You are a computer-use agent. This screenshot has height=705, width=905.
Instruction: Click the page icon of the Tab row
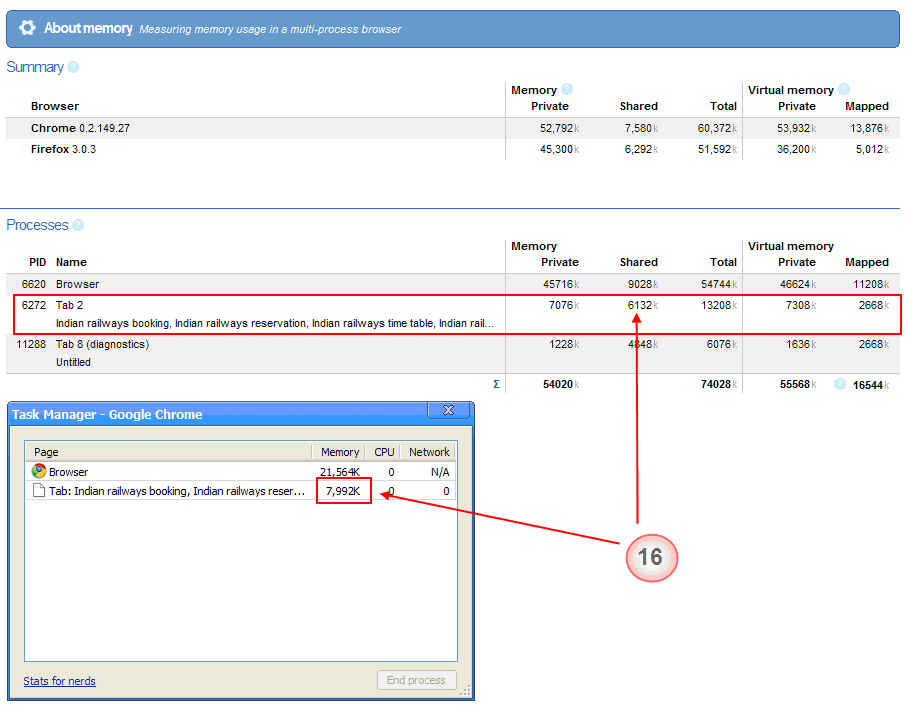[39, 491]
